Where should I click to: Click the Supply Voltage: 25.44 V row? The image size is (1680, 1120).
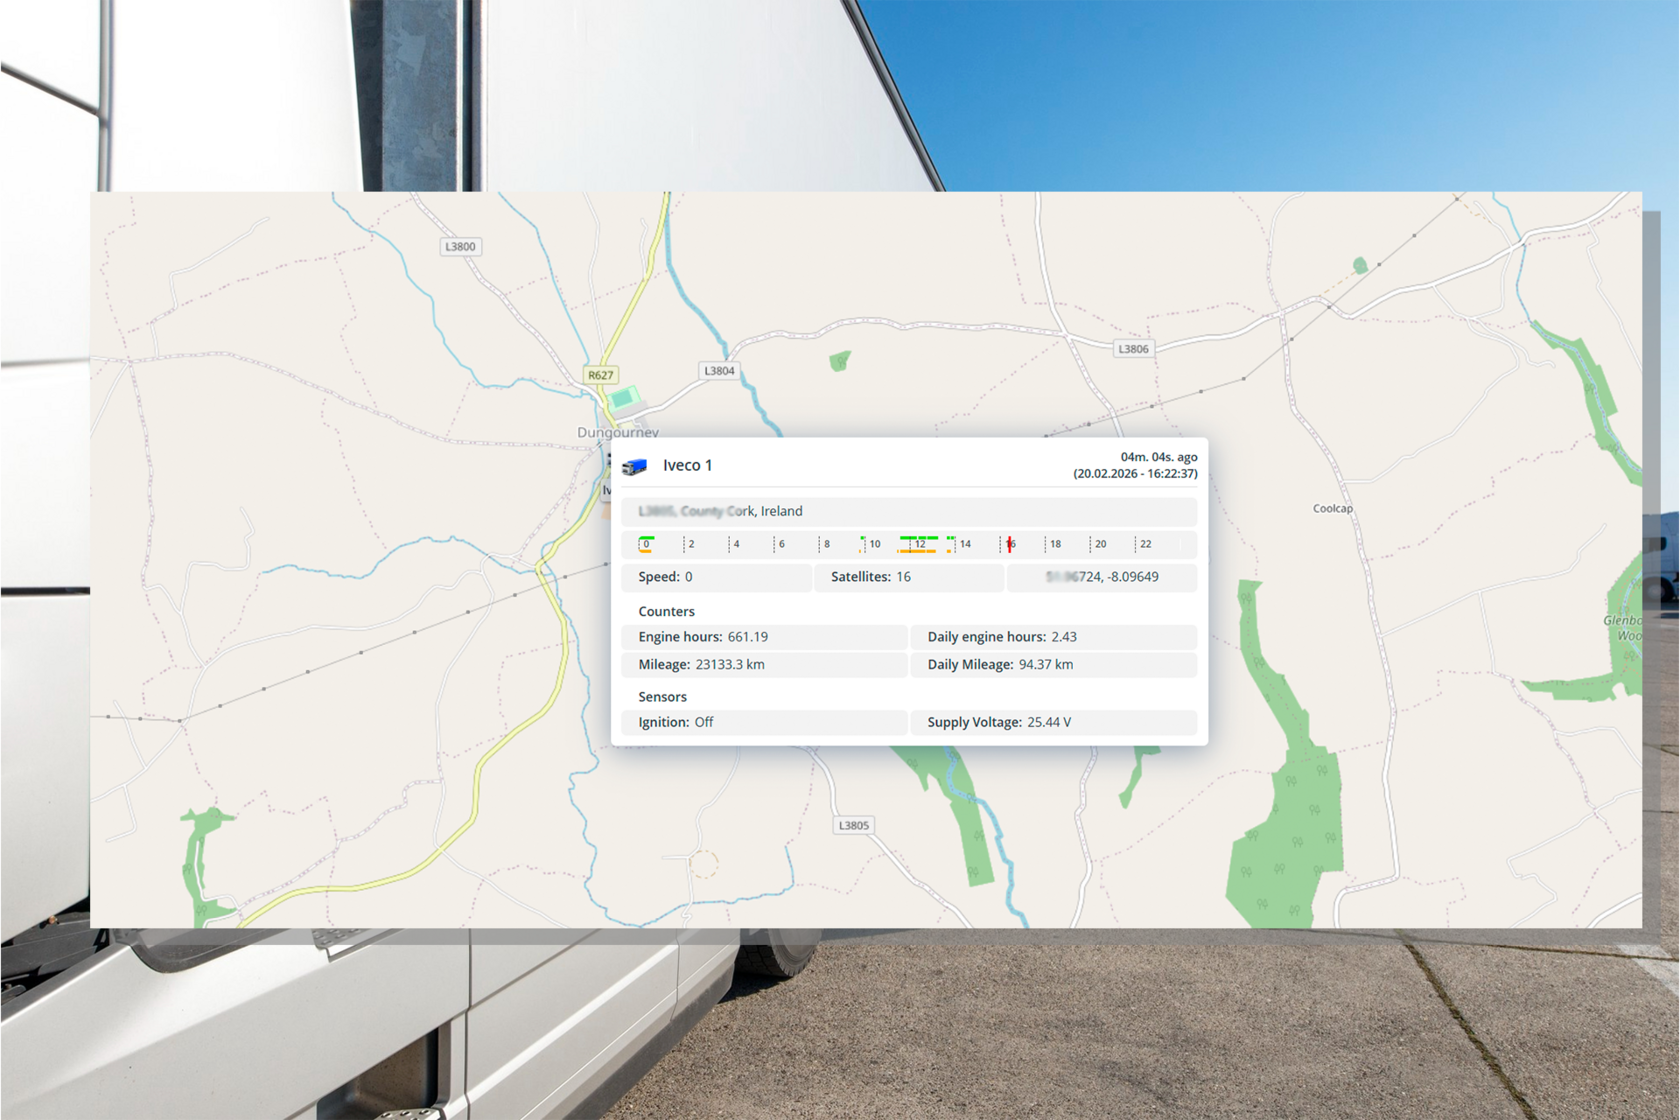(x=1054, y=722)
